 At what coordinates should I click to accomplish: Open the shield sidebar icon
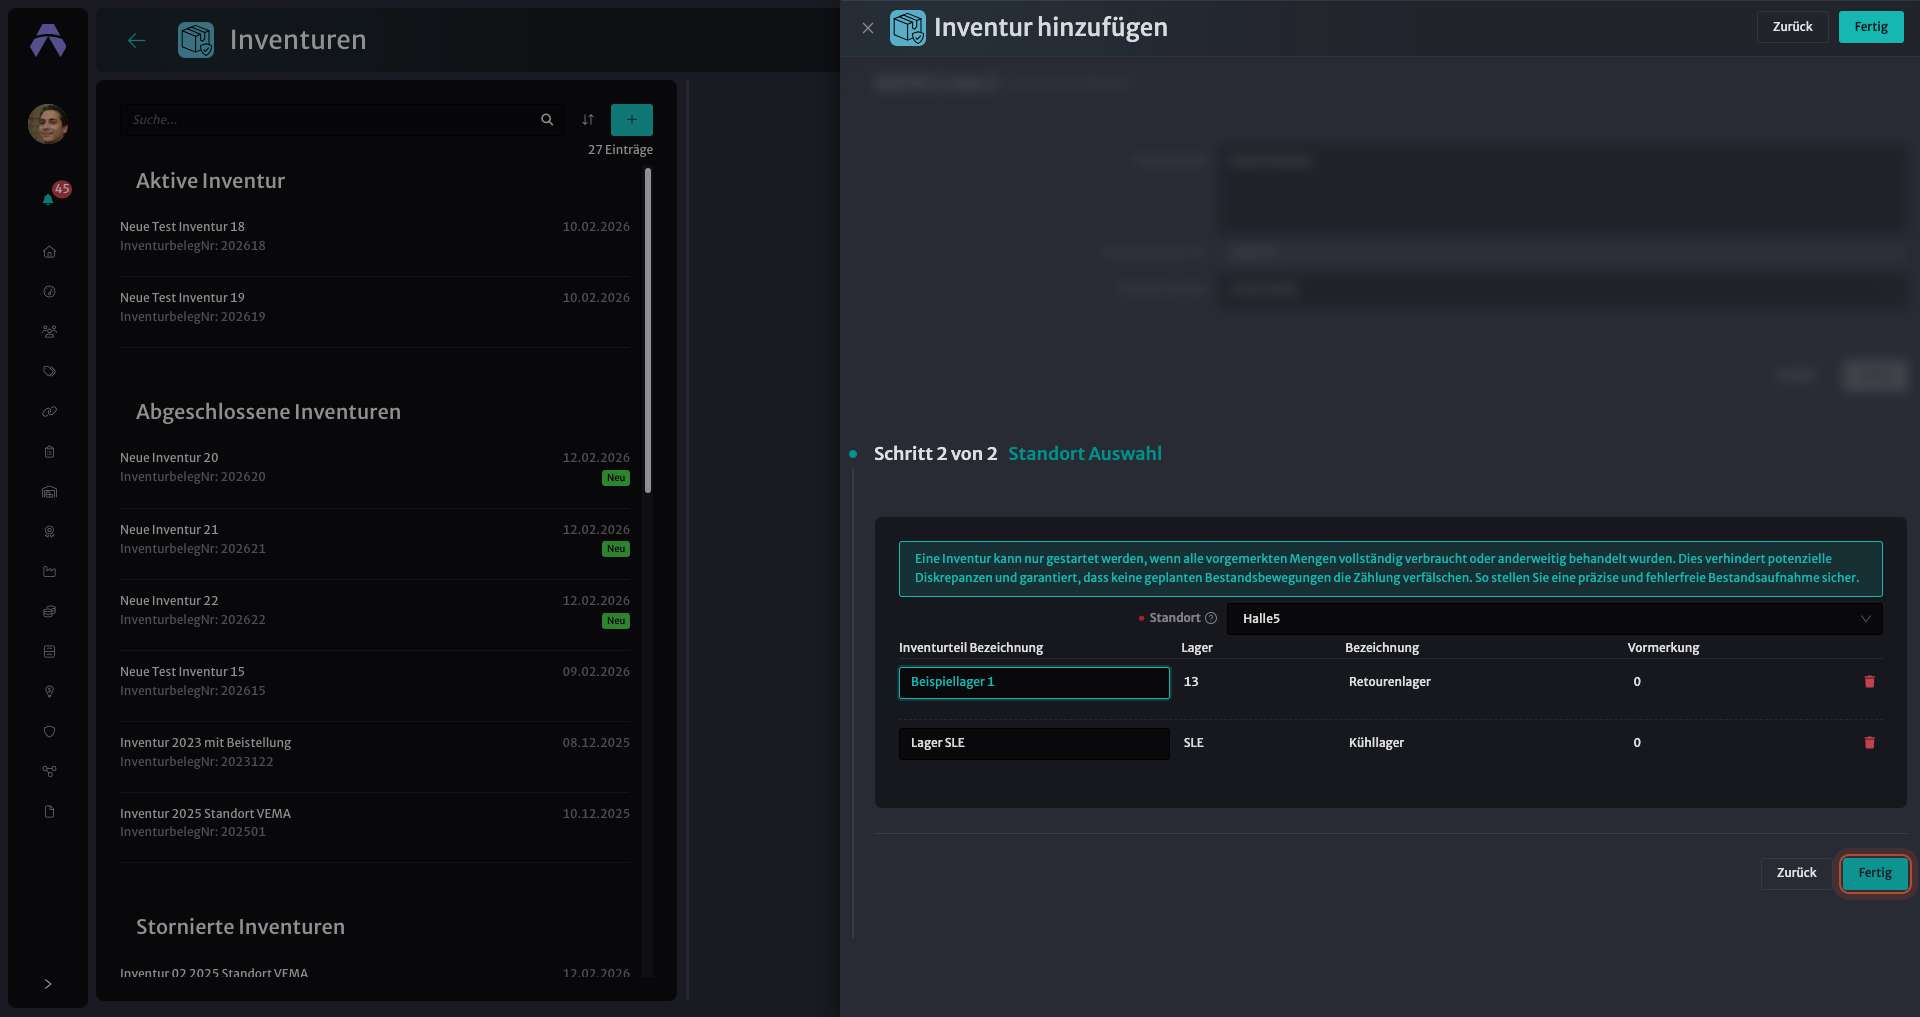49,732
